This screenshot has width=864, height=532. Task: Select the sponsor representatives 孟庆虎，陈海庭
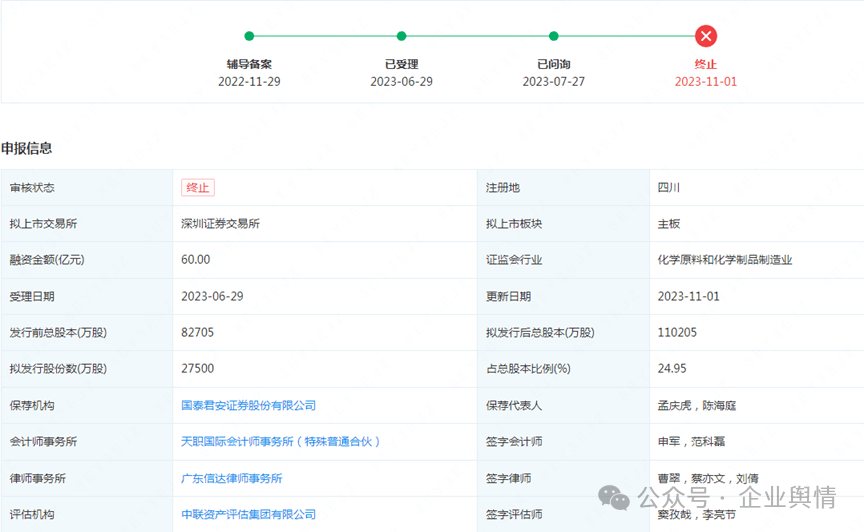click(696, 405)
